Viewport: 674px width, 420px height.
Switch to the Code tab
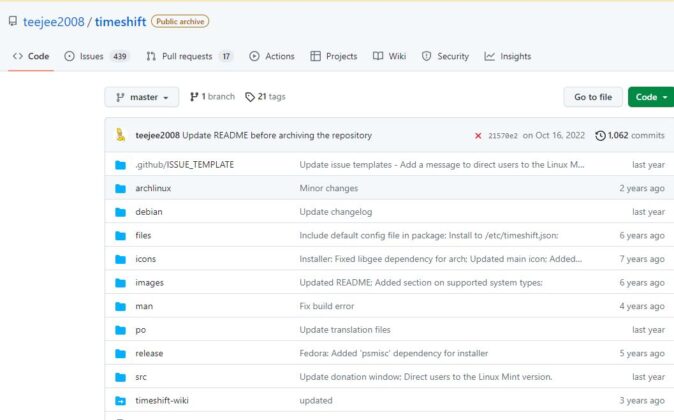click(x=31, y=56)
